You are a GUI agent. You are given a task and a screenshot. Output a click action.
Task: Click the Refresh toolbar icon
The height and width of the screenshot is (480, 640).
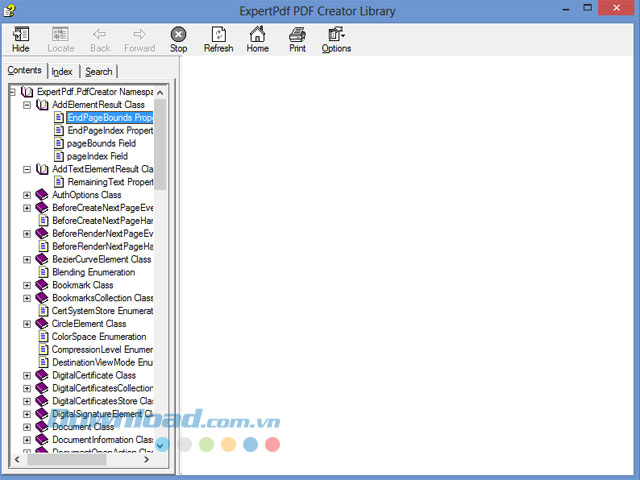[x=218, y=34]
